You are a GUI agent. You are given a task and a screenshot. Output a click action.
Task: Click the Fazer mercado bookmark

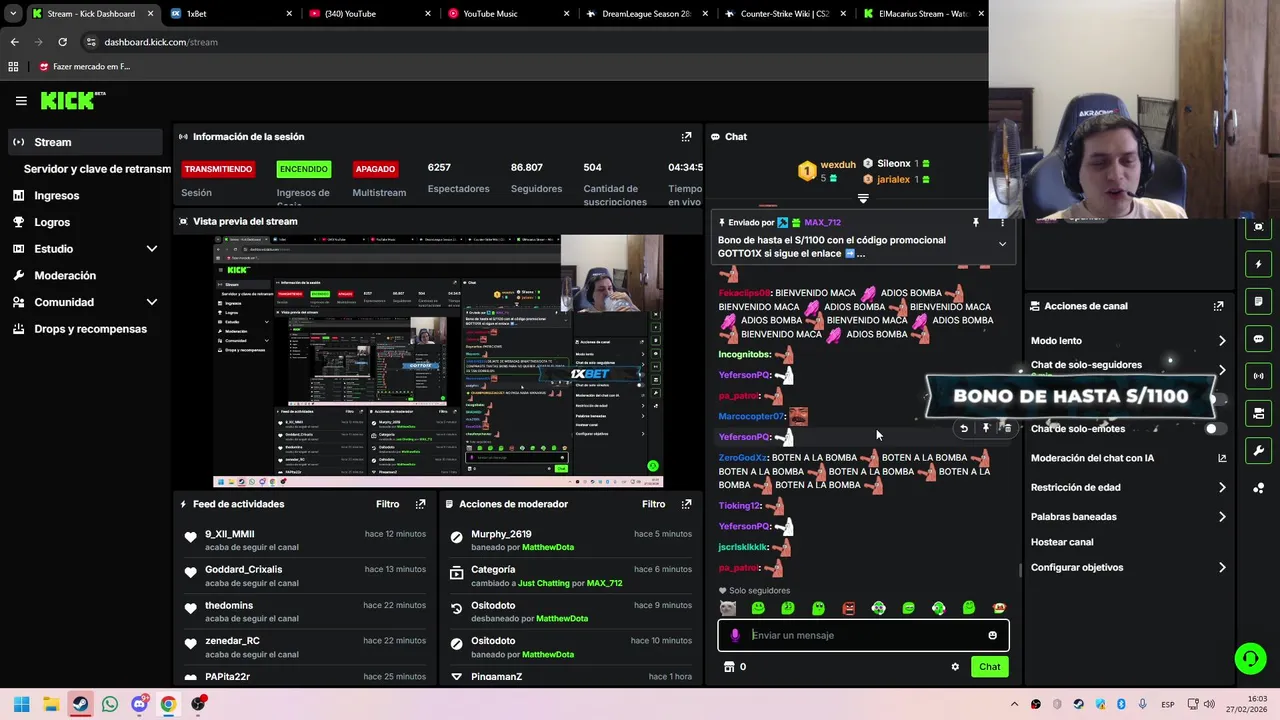(x=85, y=67)
